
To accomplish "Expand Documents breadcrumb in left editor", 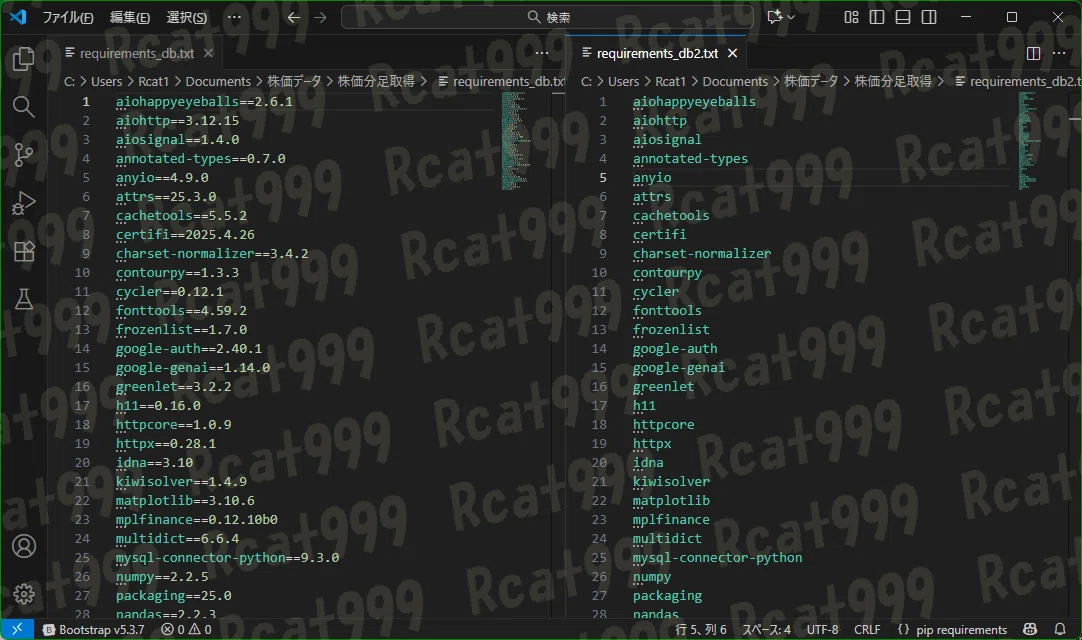I will 218,81.
